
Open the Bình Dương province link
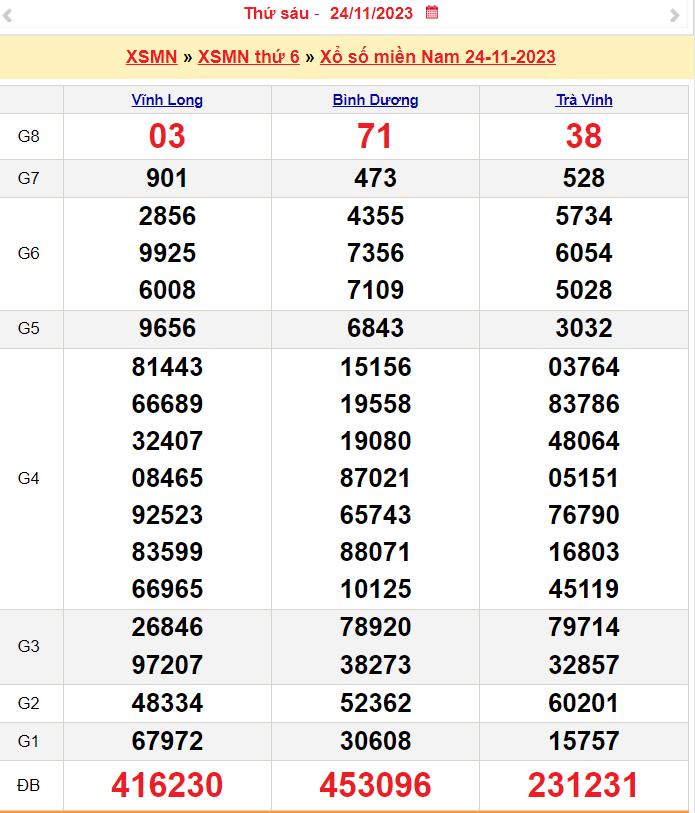coord(375,100)
